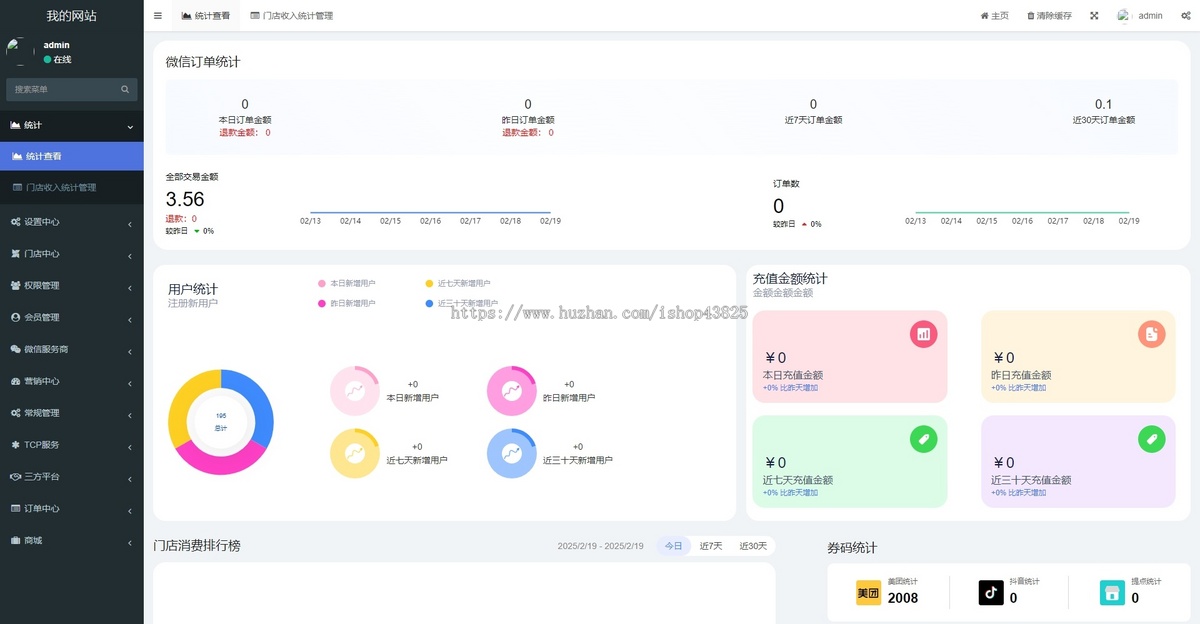Click the magenta circle icon for 昨日新增用户
Viewport: 1200px width, 624px height.
pyautogui.click(x=511, y=391)
